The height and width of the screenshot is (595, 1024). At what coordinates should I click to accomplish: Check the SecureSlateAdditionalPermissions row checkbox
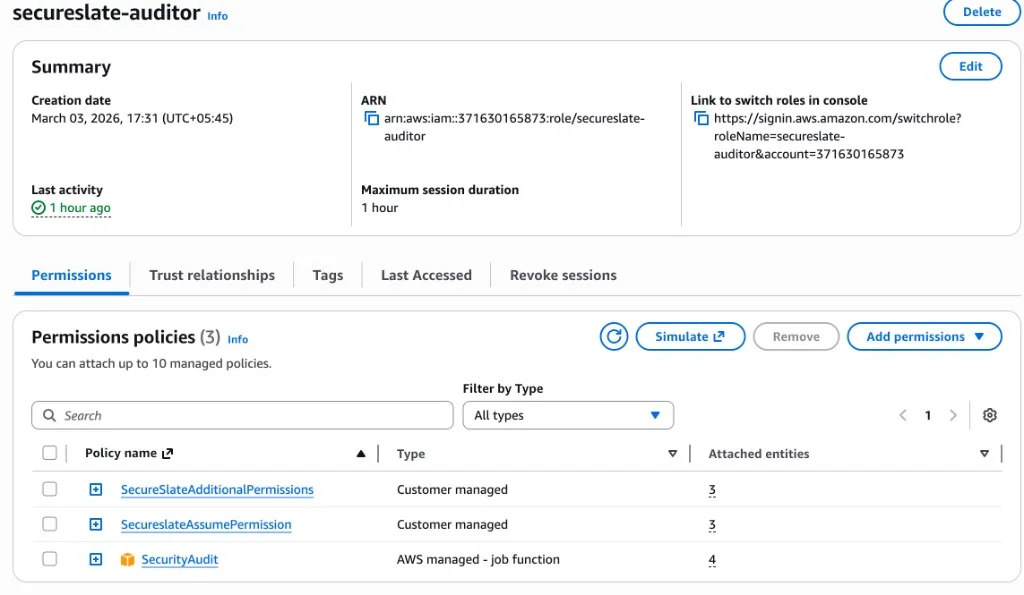pos(50,489)
